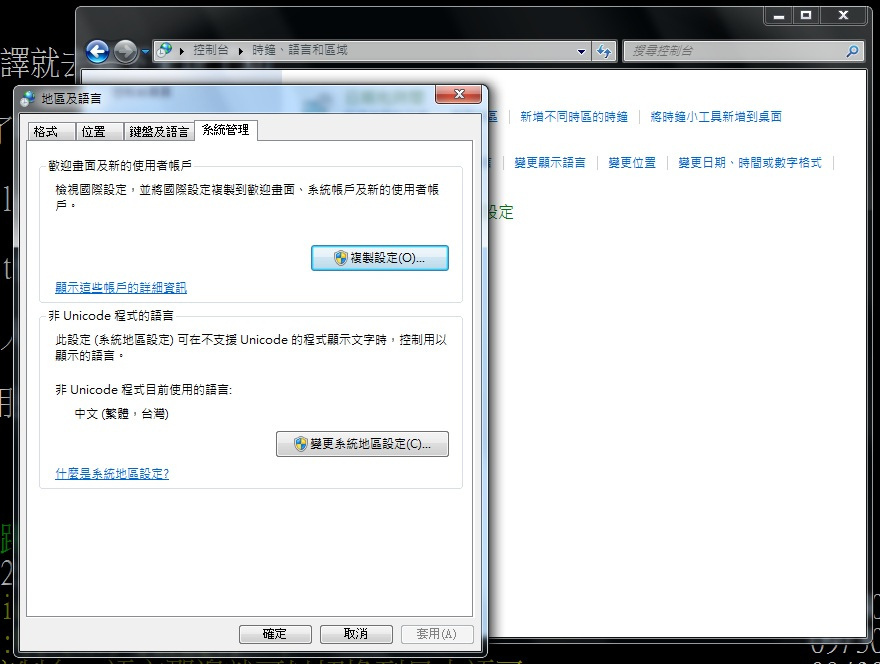Open 變更顯示語言 link

pyautogui.click(x=549, y=163)
